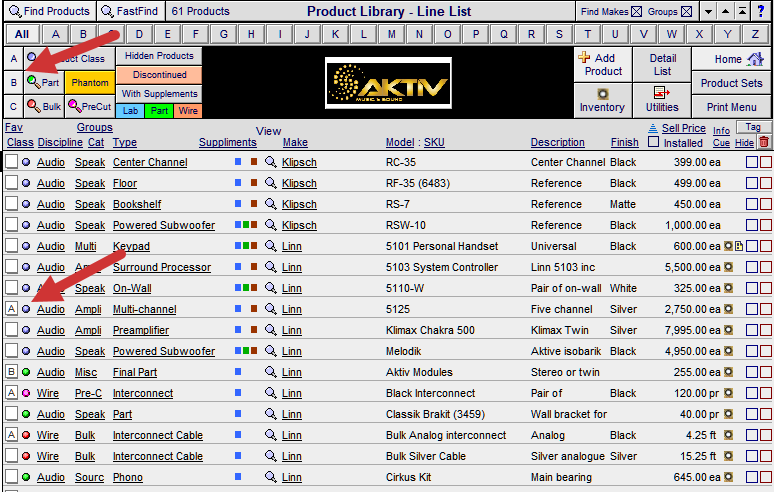This screenshot has width=774, height=492.
Task: Click With Supplements button
Action: 159,93
